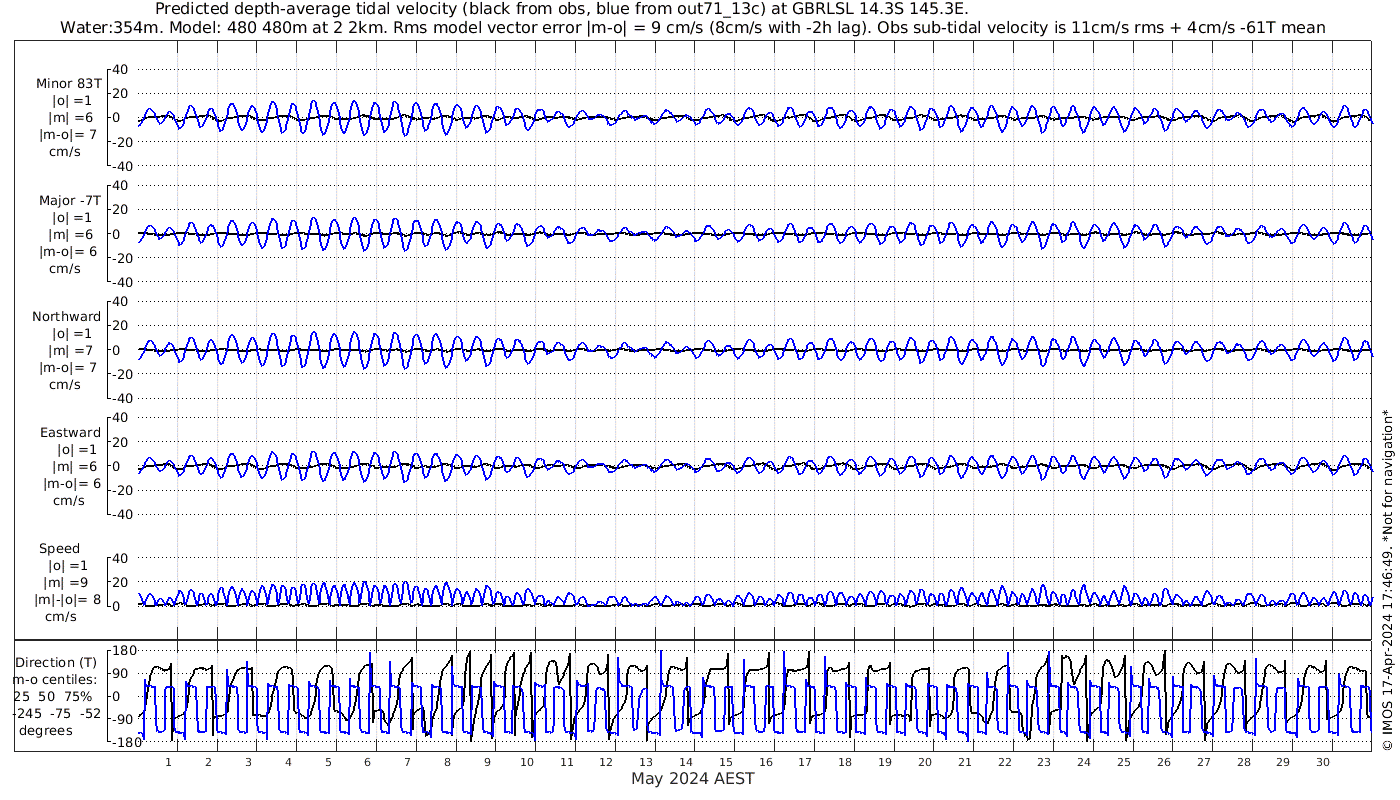This screenshot has width=1400, height=800.
Task: Select day 8 on the date axis
Action: 447,762
